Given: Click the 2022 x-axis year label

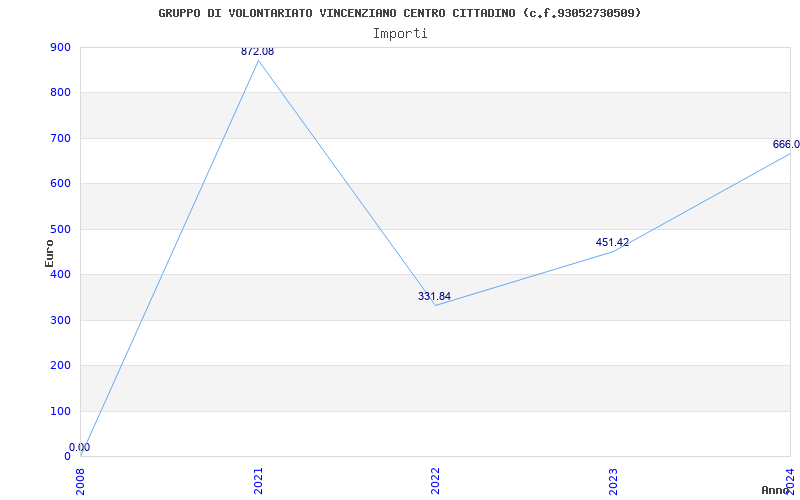Looking at the screenshot, I should point(435,481).
